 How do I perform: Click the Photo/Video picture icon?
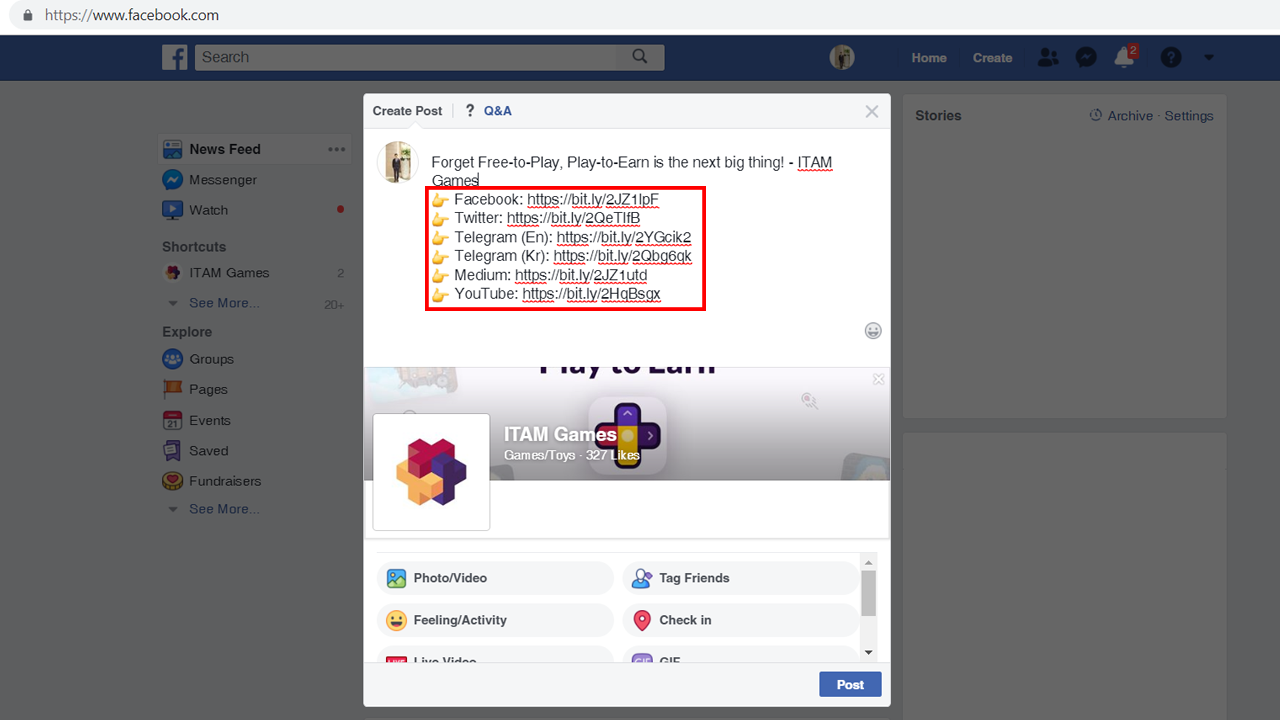tap(396, 578)
